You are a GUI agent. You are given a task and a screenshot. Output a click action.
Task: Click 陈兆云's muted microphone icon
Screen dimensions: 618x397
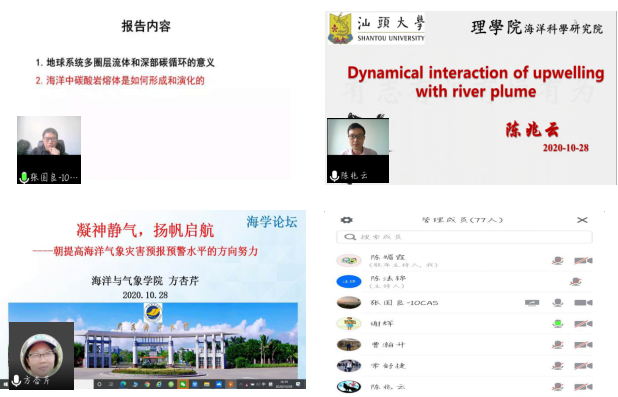point(558,387)
